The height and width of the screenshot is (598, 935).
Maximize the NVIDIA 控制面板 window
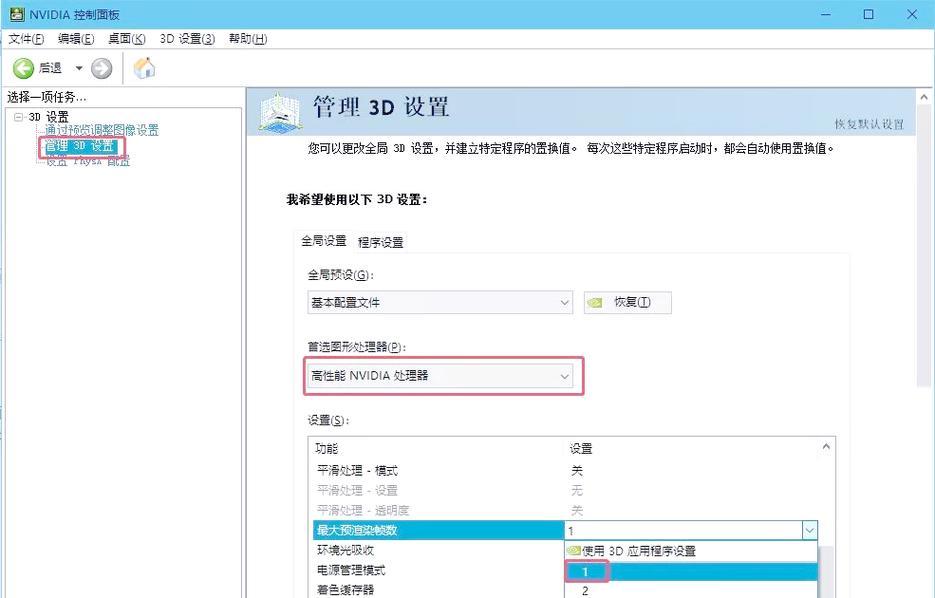[x=869, y=14]
